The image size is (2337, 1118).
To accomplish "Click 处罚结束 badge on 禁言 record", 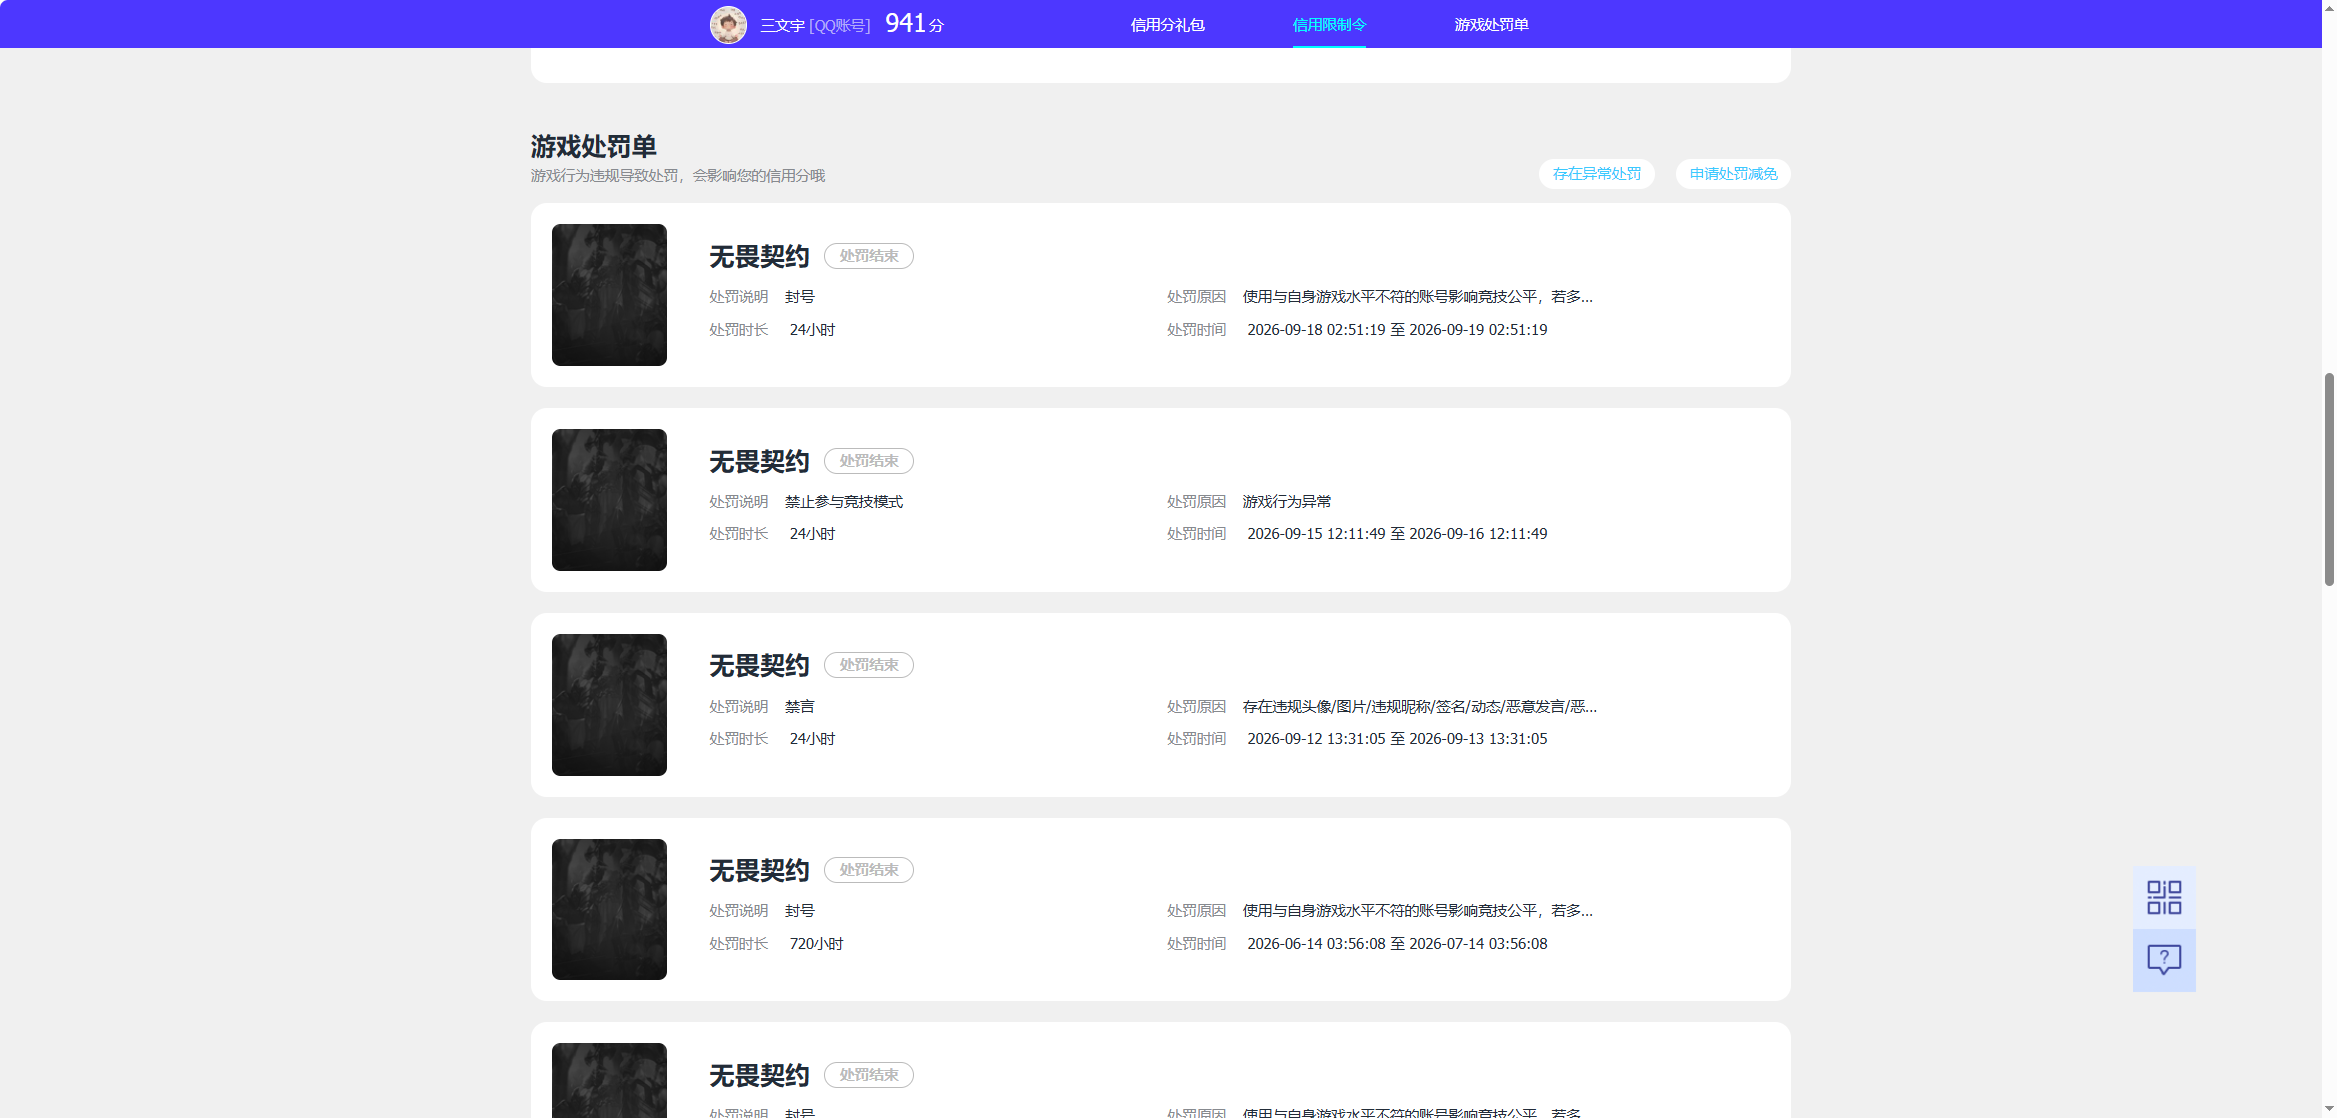I will 868,665.
